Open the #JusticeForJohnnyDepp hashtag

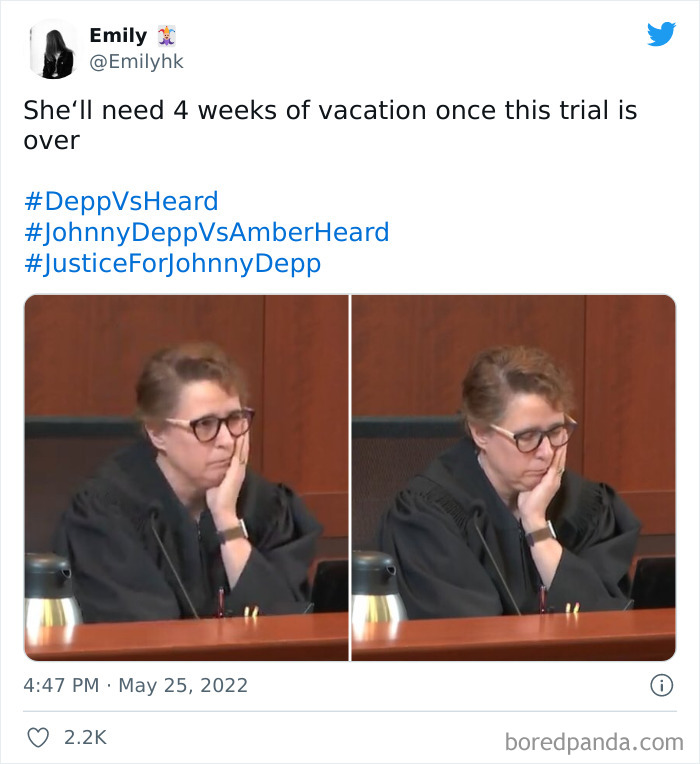tap(172, 264)
